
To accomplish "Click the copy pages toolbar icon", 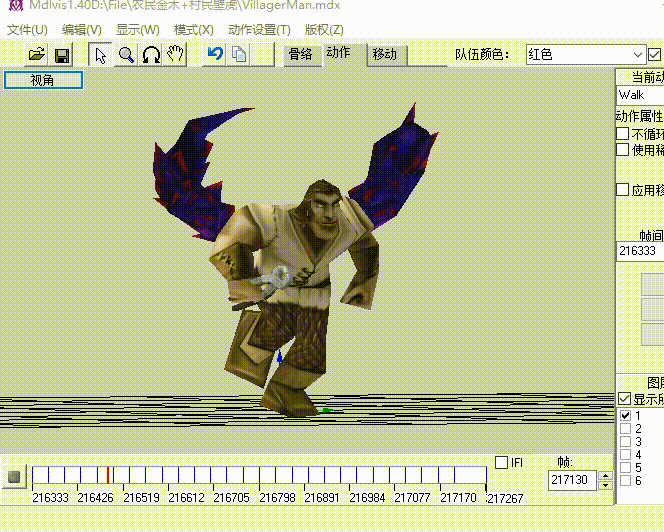I will tap(239, 55).
